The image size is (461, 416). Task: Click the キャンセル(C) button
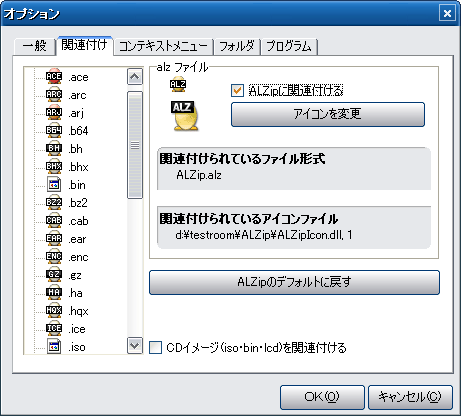point(410,397)
